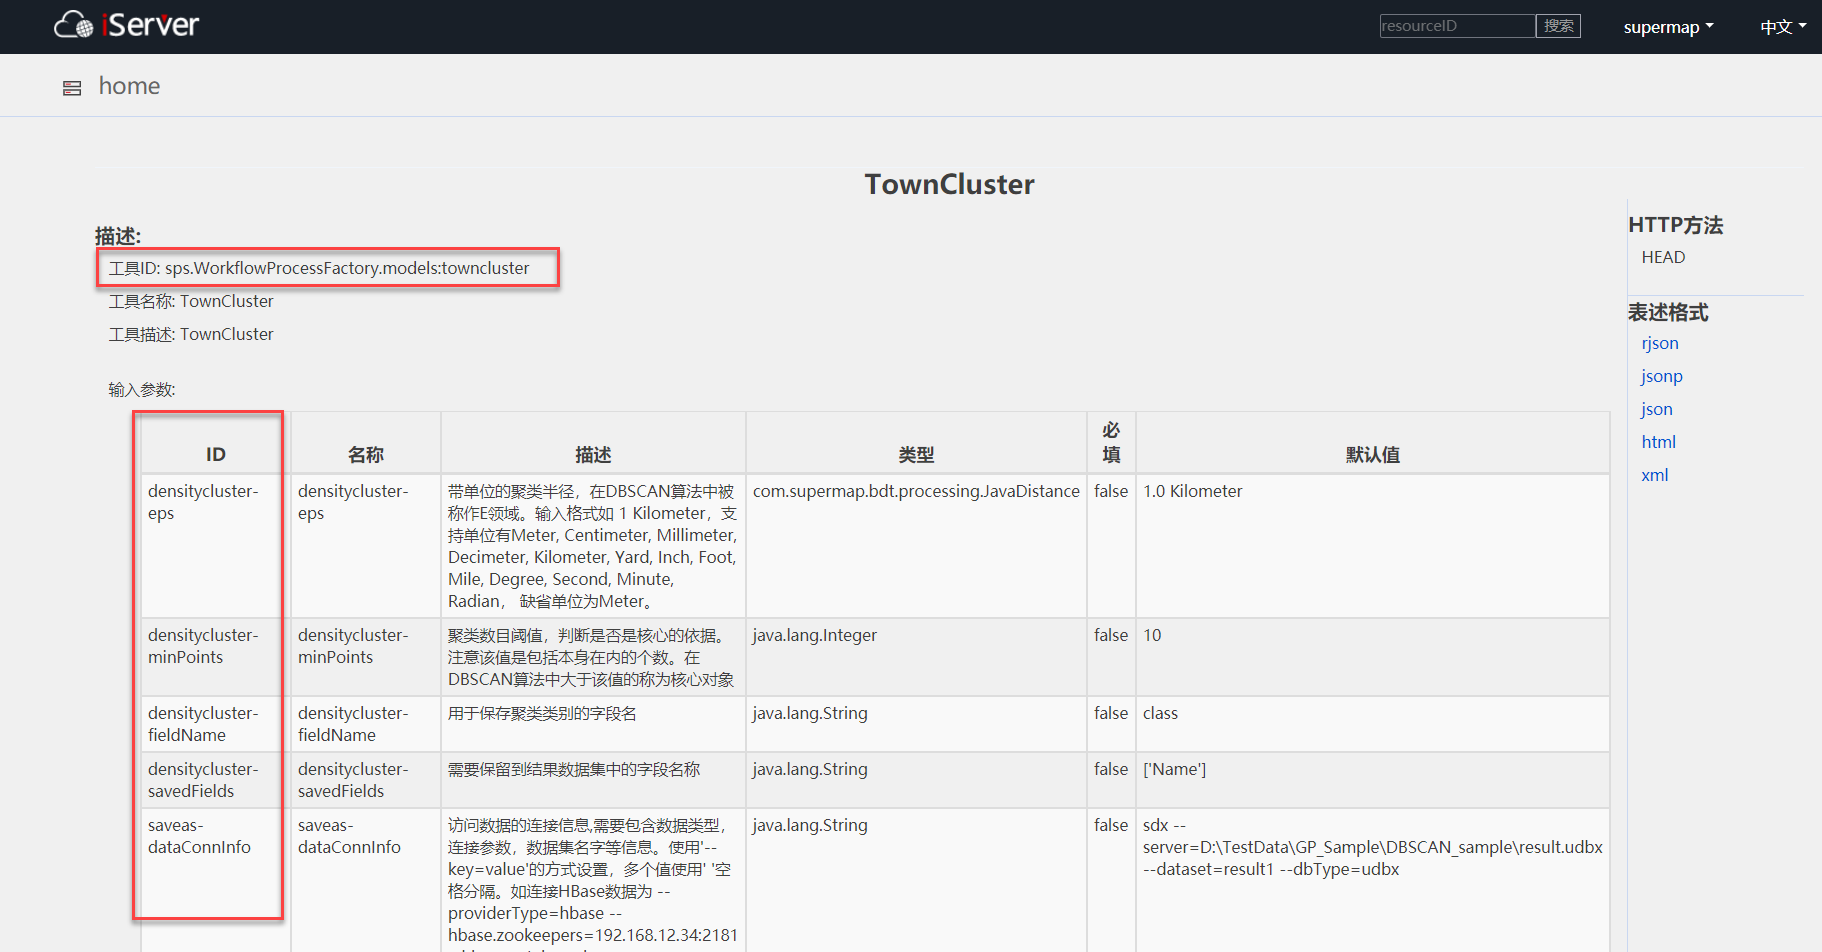Type in the resourceID search field
The height and width of the screenshot is (952, 1822).
(1456, 26)
